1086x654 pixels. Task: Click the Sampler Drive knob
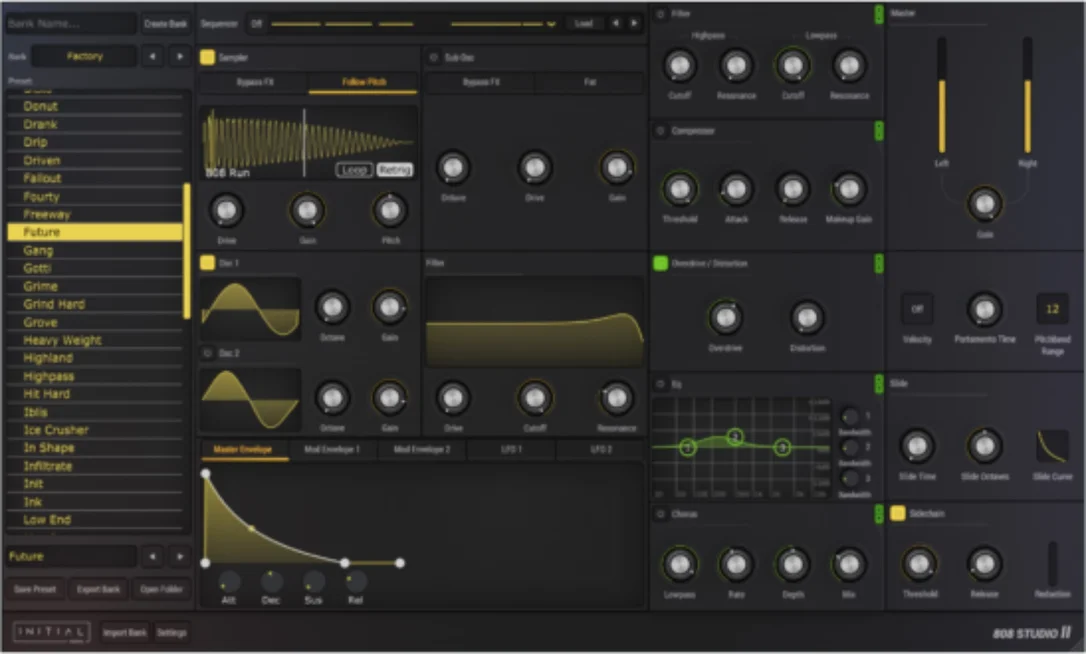(226, 211)
